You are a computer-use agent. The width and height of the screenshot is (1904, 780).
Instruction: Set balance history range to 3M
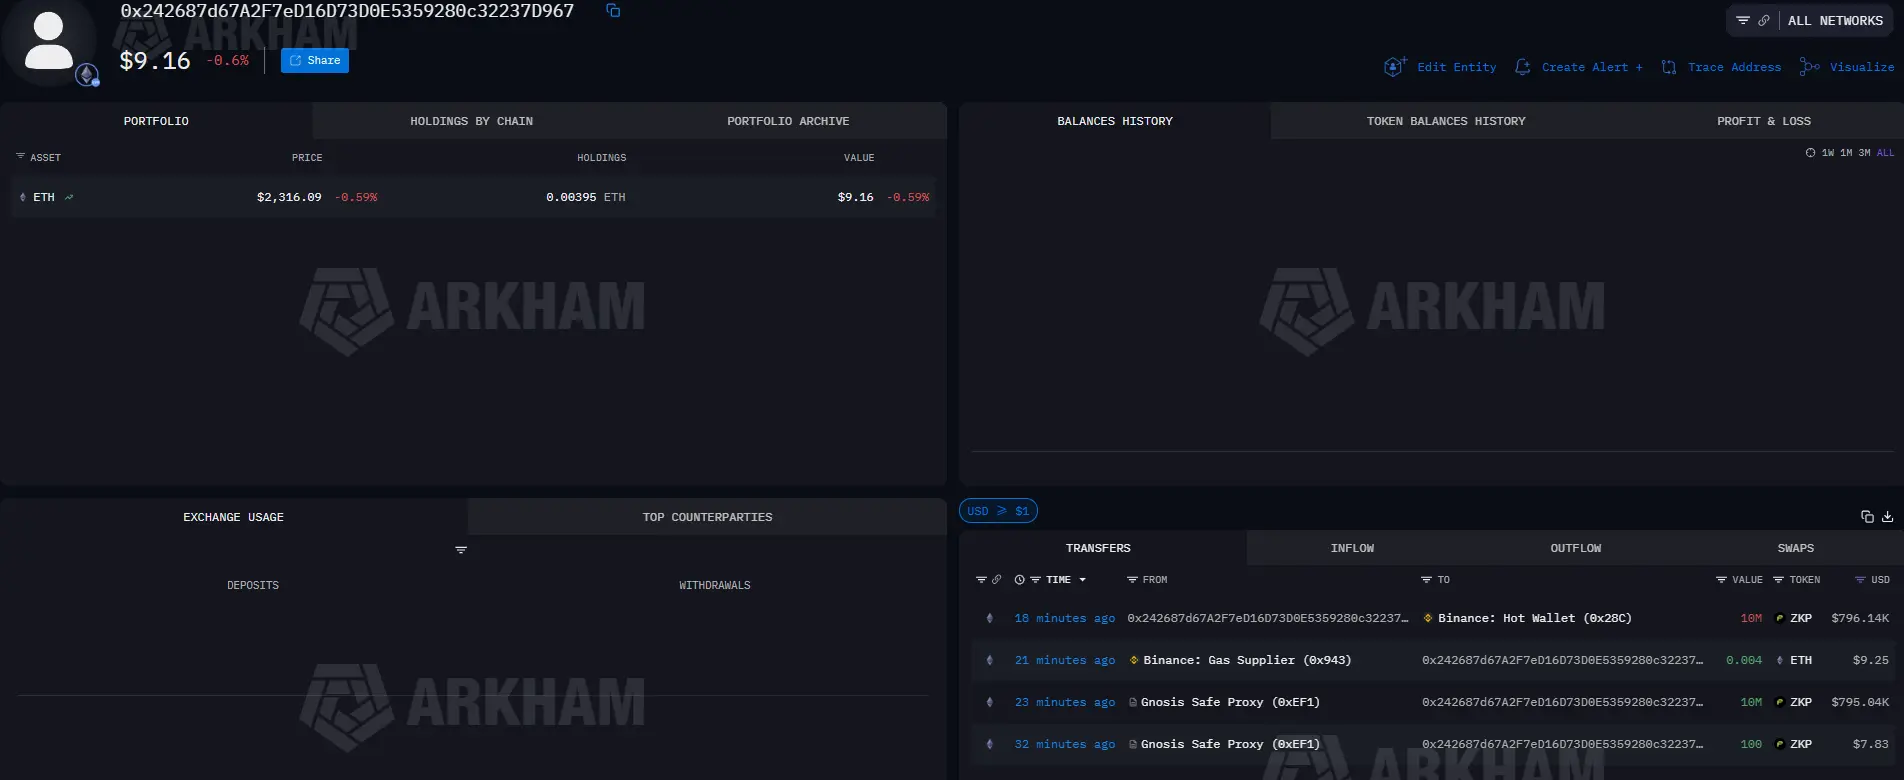point(1864,153)
